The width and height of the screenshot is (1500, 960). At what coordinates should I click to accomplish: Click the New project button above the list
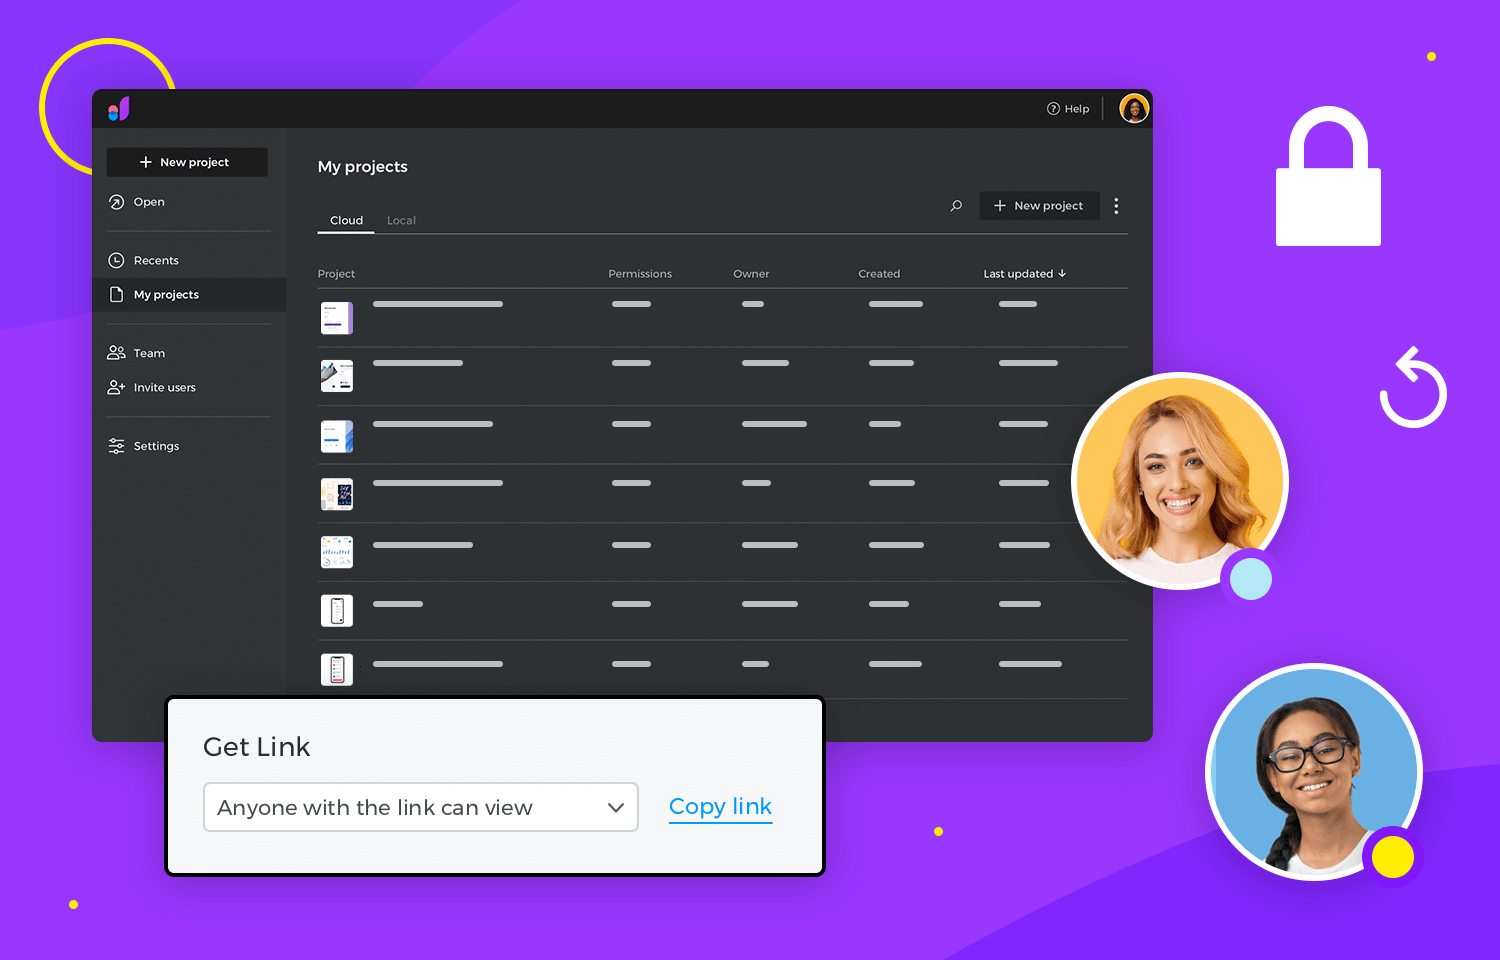(1039, 205)
